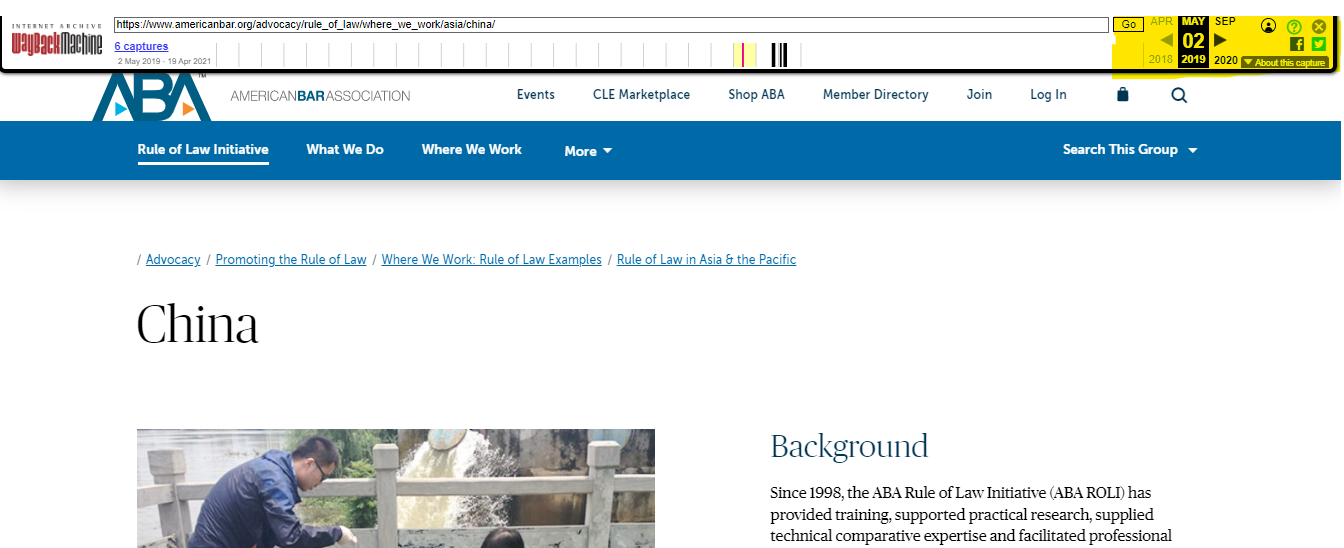Screen dimensions: 1344x548
Task: Go to previous capture arrow
Action: 1166,40
